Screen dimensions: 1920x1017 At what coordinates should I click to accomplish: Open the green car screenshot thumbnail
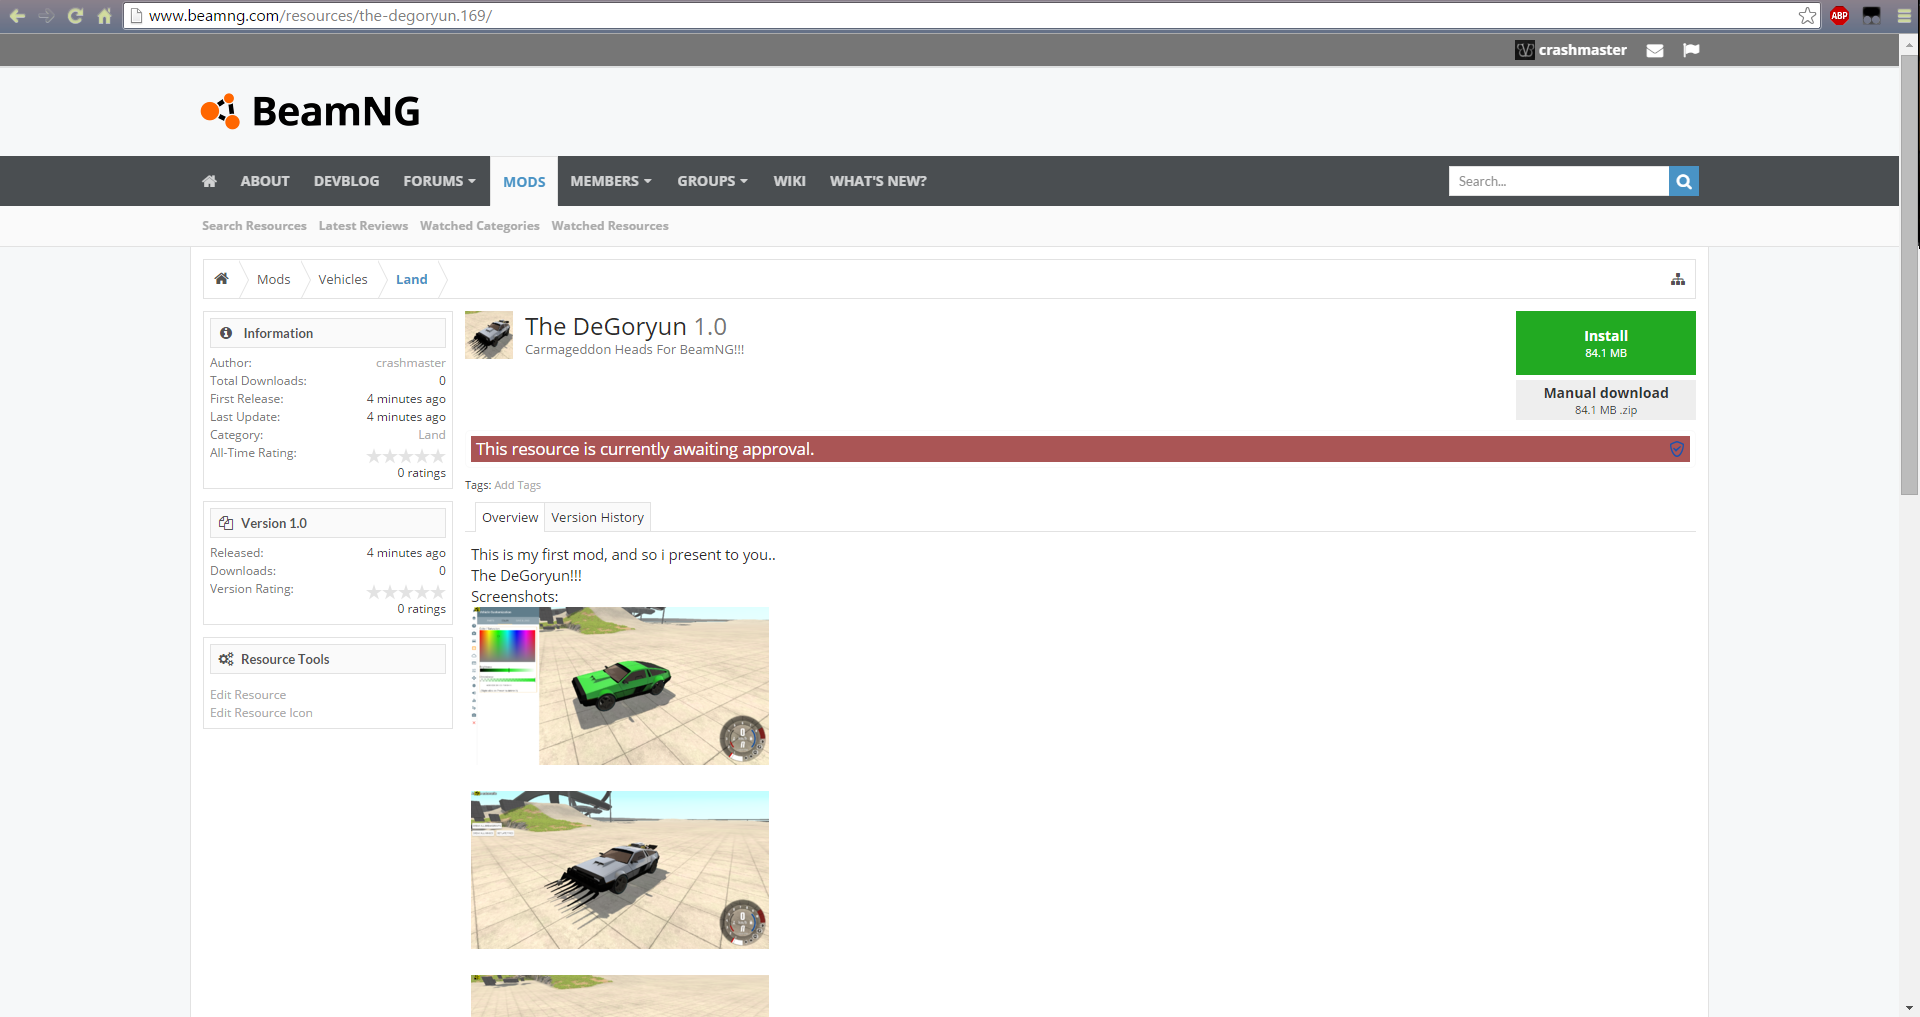(620, 686)
